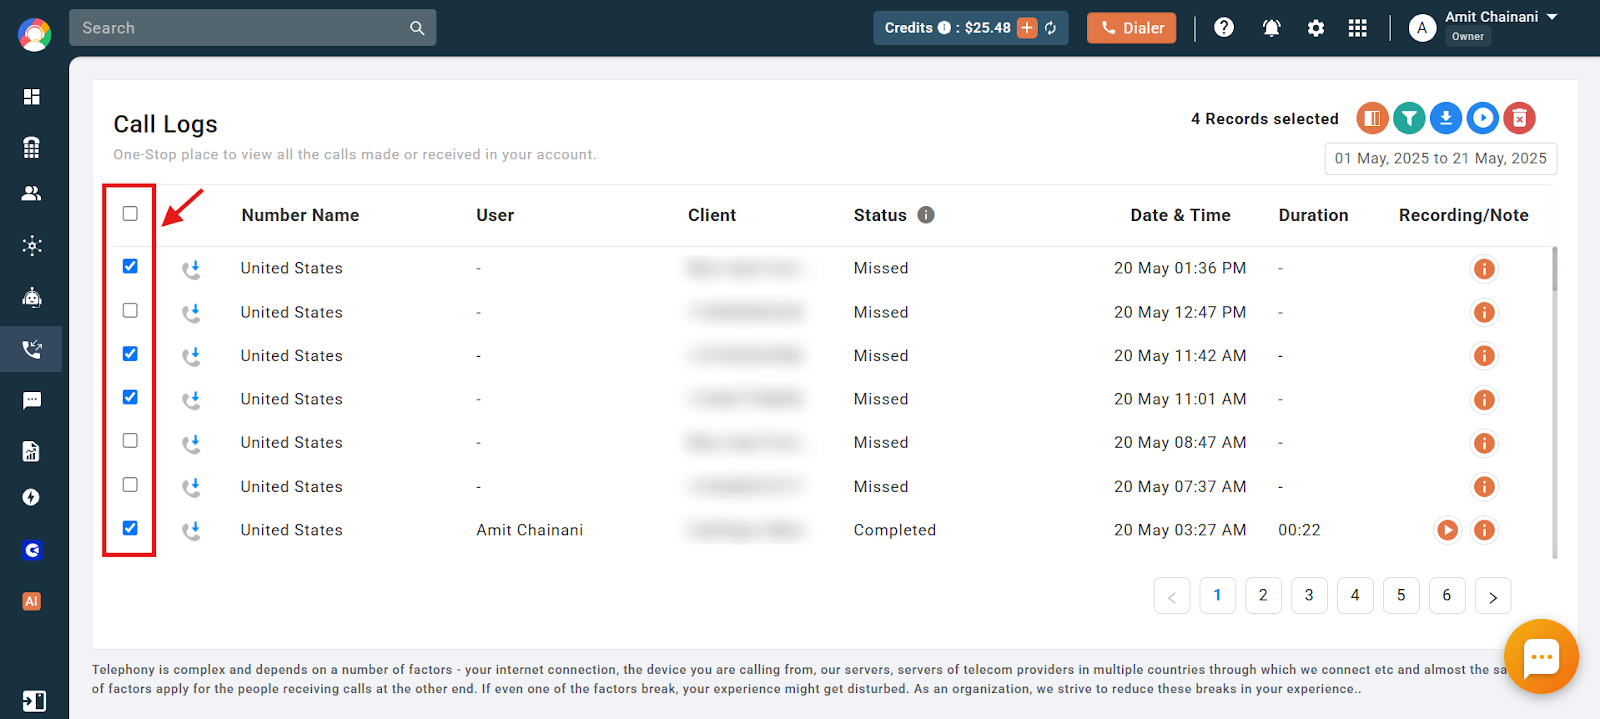The width and height of the screenshot is (1600, 719).
Task: Click the orange plus to add credits
Action: [1027, 28]
